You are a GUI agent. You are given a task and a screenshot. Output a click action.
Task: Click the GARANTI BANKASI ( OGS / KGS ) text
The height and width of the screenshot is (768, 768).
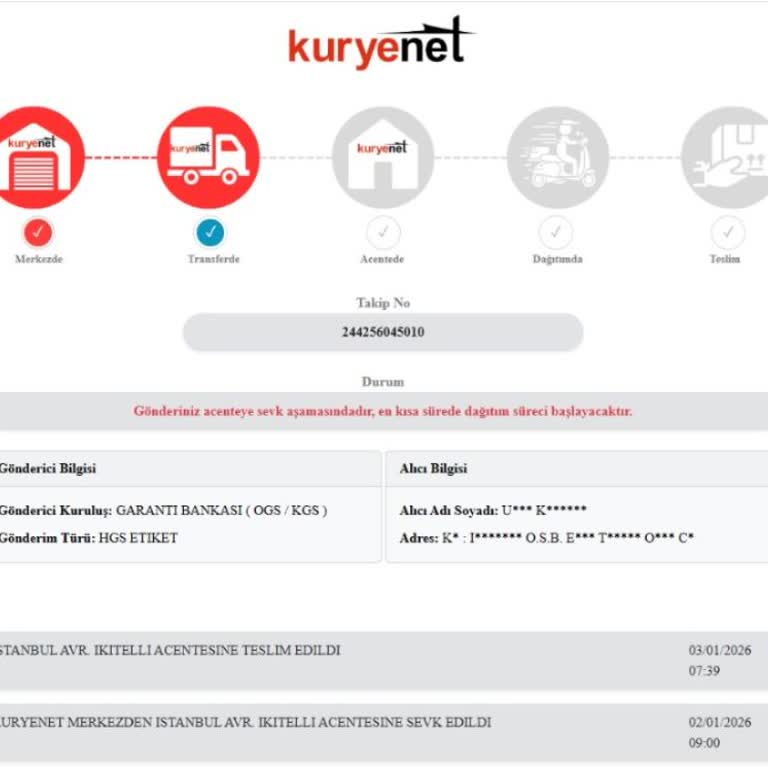[221, 510]
